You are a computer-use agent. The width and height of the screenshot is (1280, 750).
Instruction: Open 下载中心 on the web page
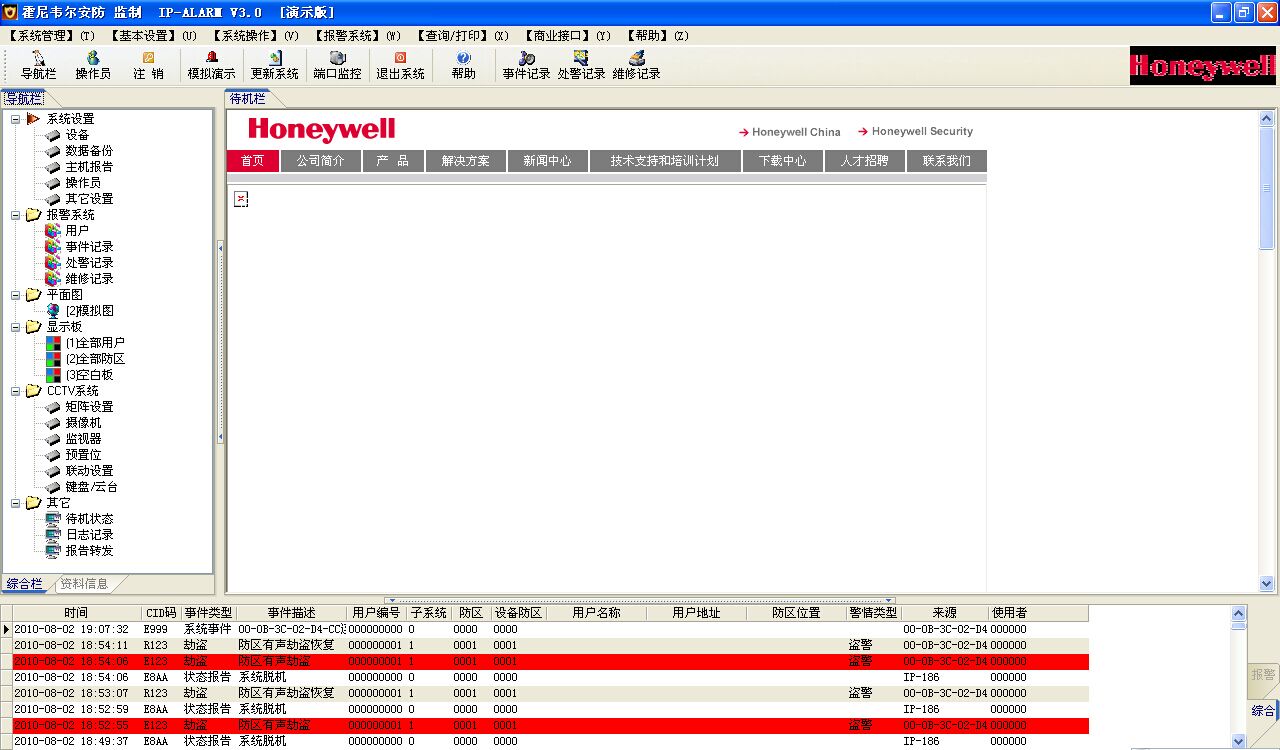[x=782, y=161]
